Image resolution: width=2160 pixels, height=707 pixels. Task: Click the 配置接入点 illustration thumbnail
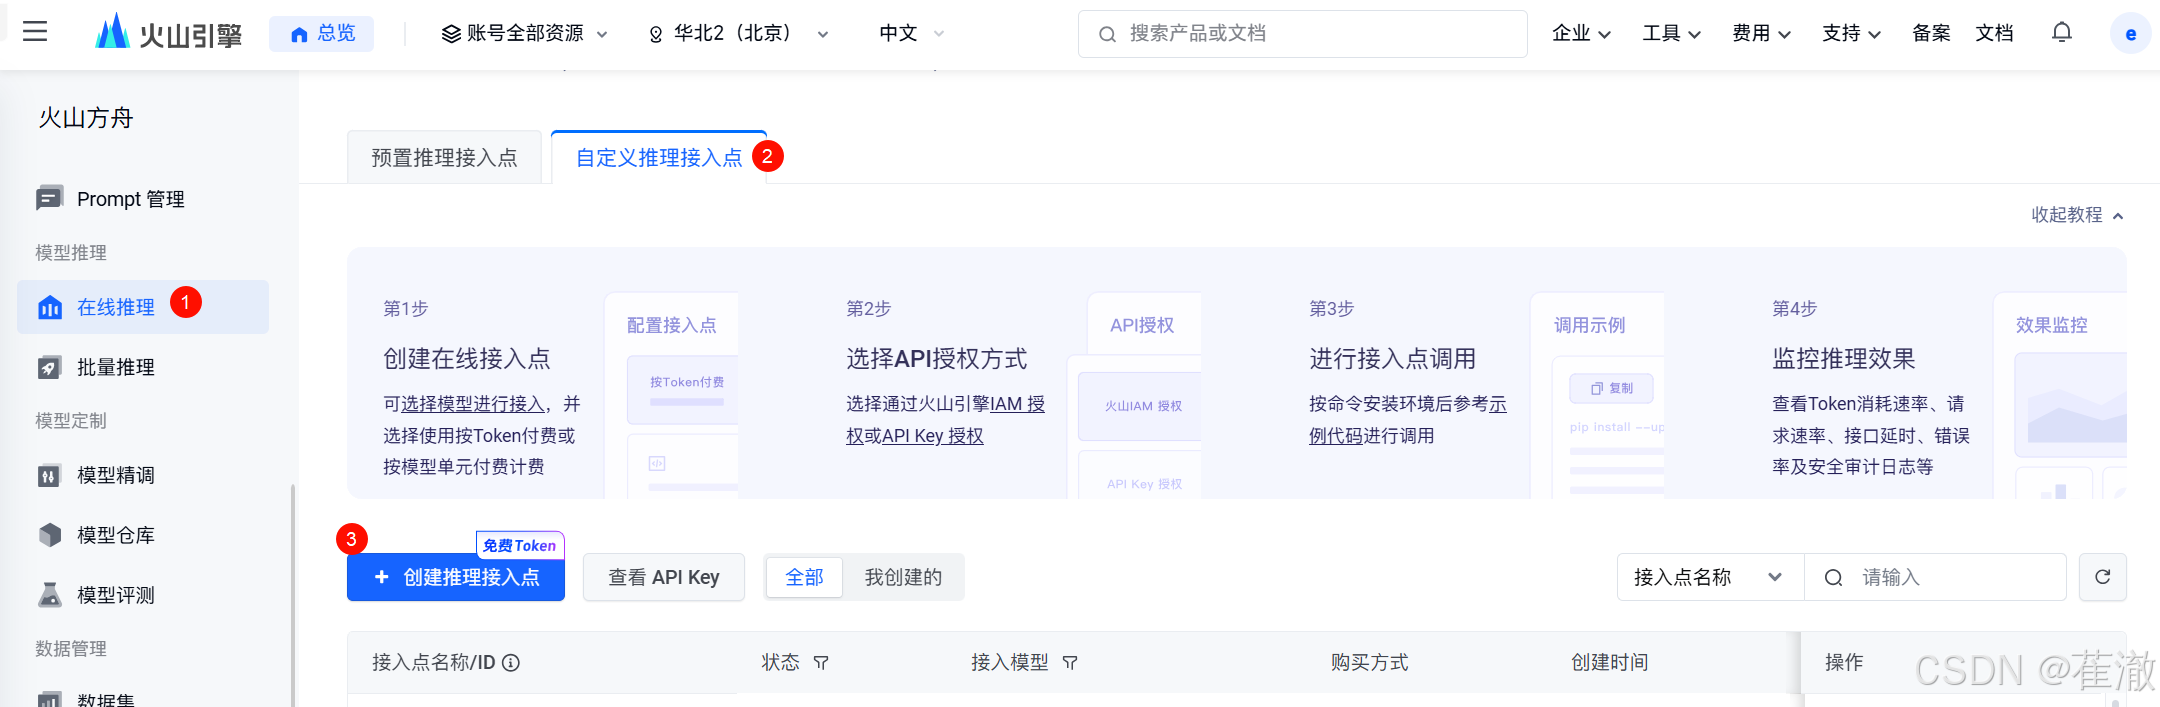[x=672, y=396]
